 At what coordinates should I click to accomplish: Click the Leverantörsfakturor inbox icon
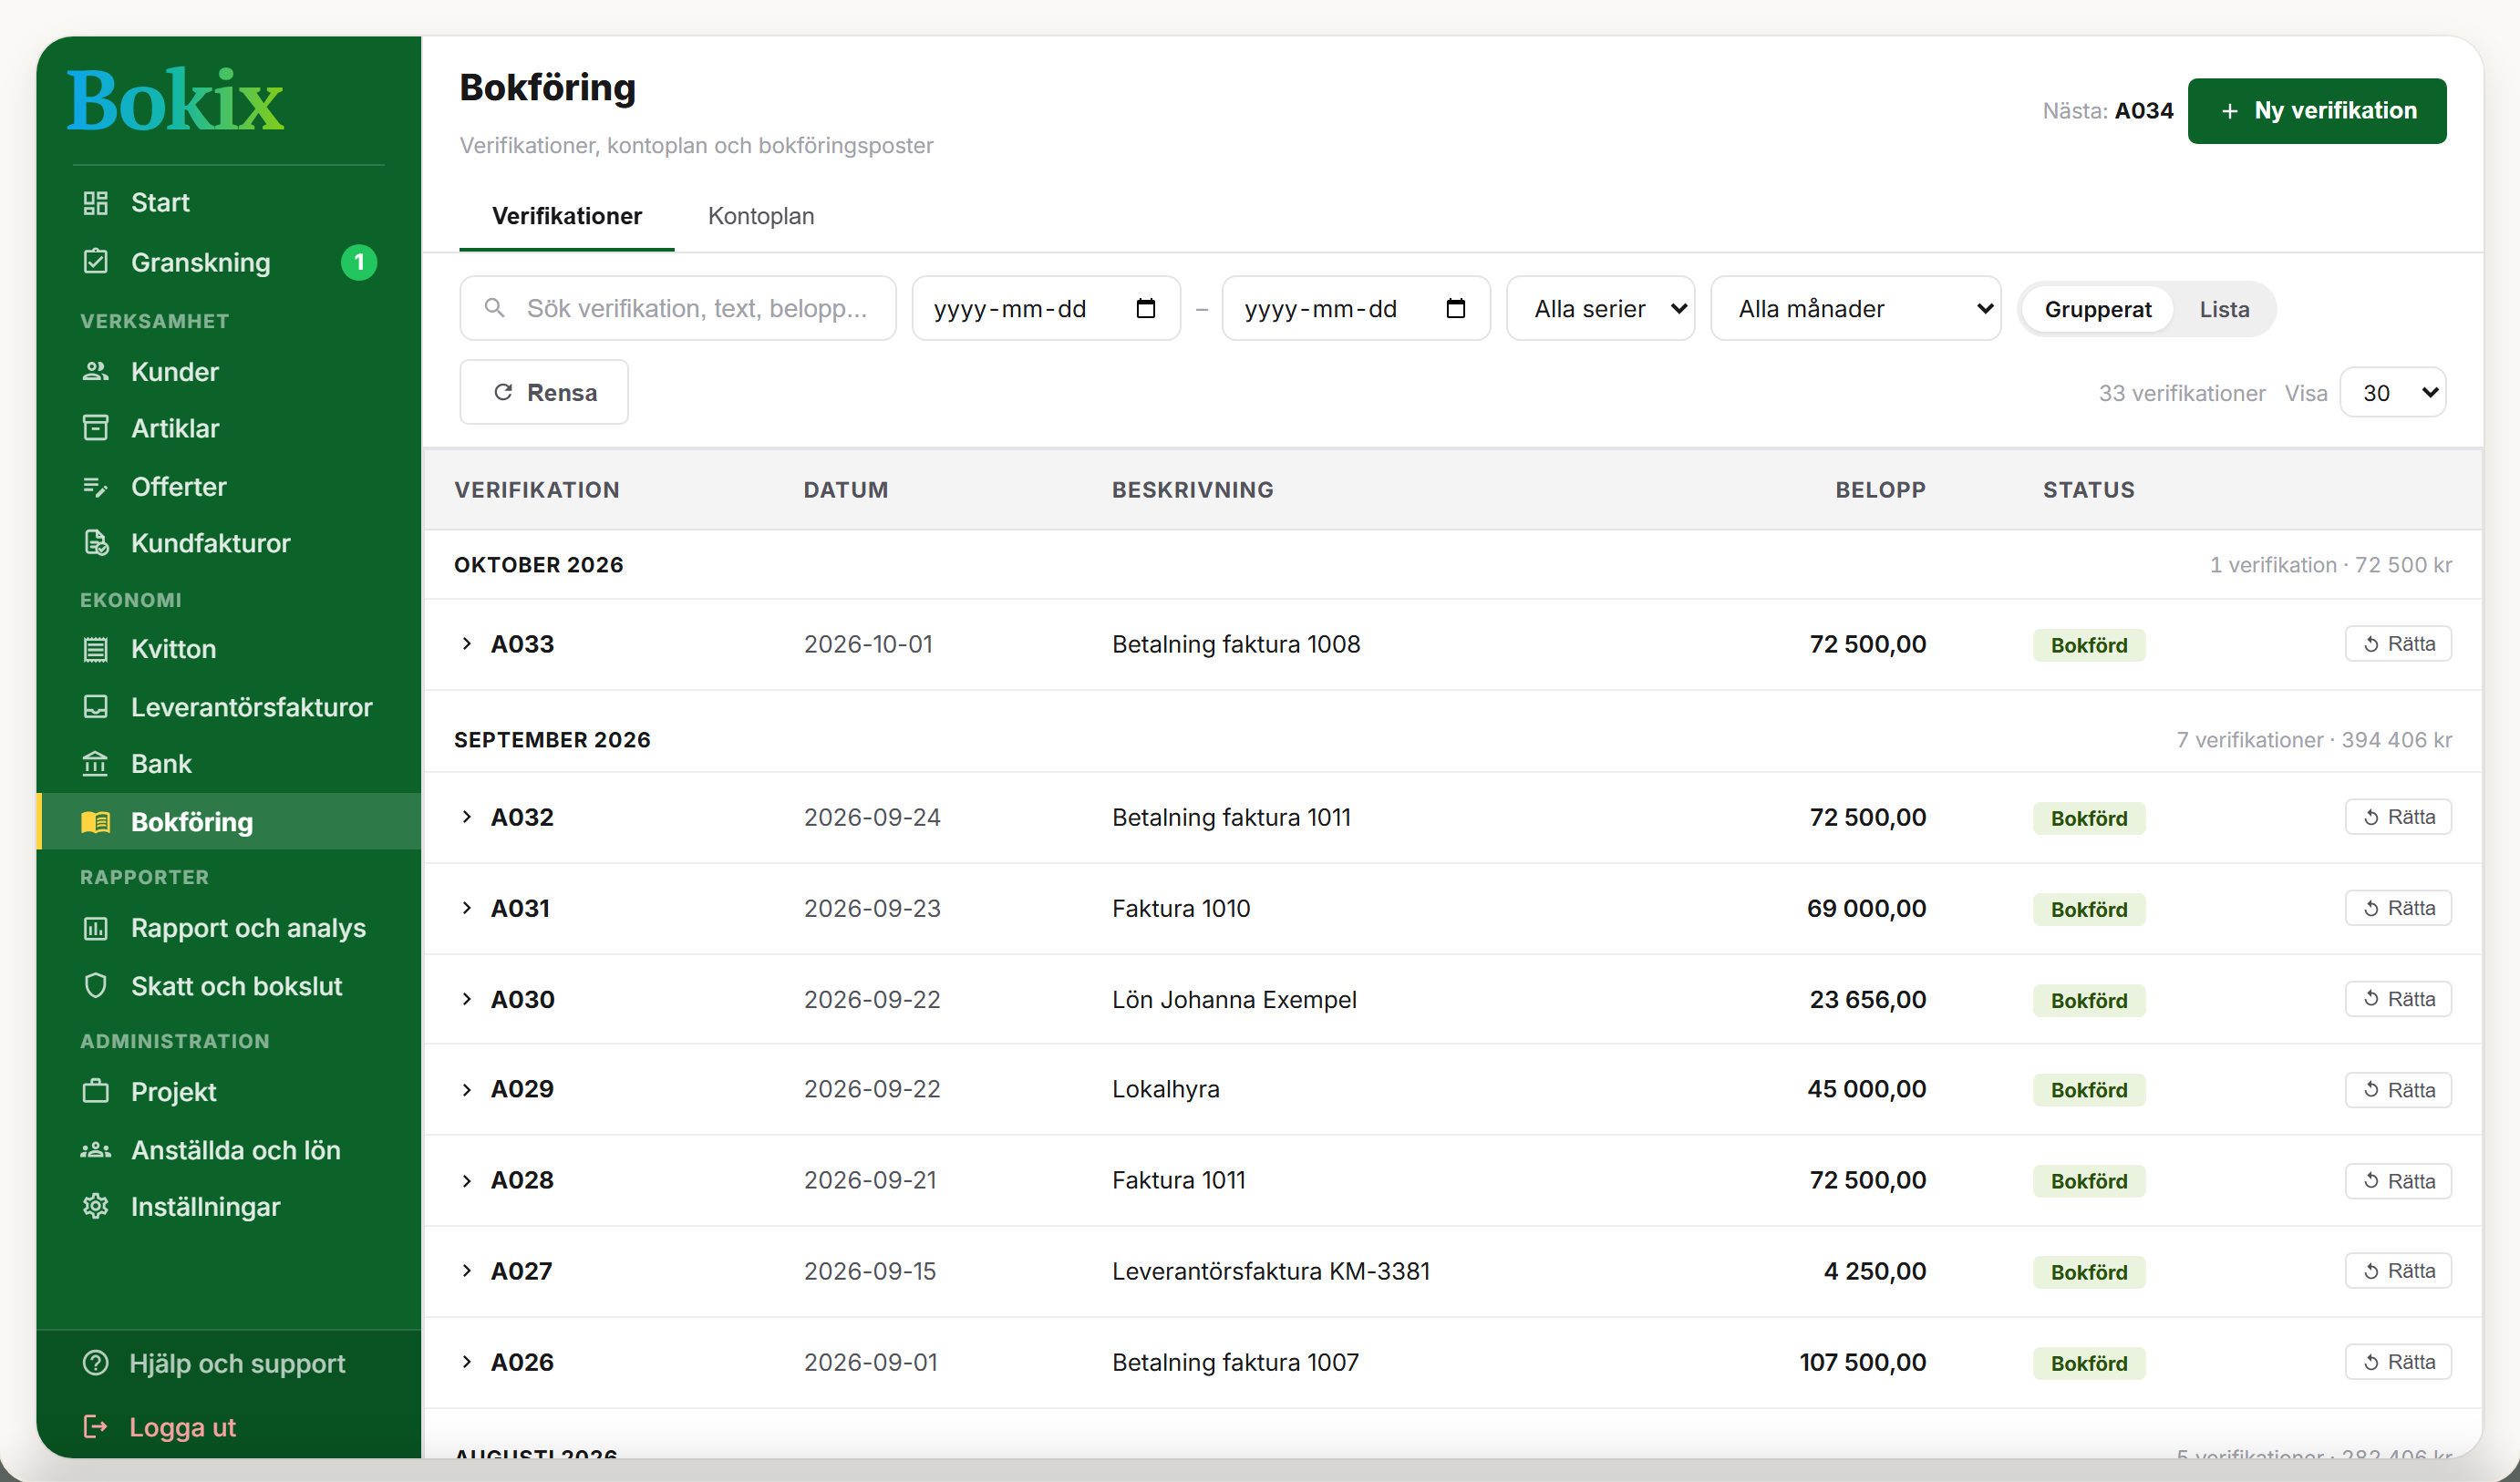point(95,707)
